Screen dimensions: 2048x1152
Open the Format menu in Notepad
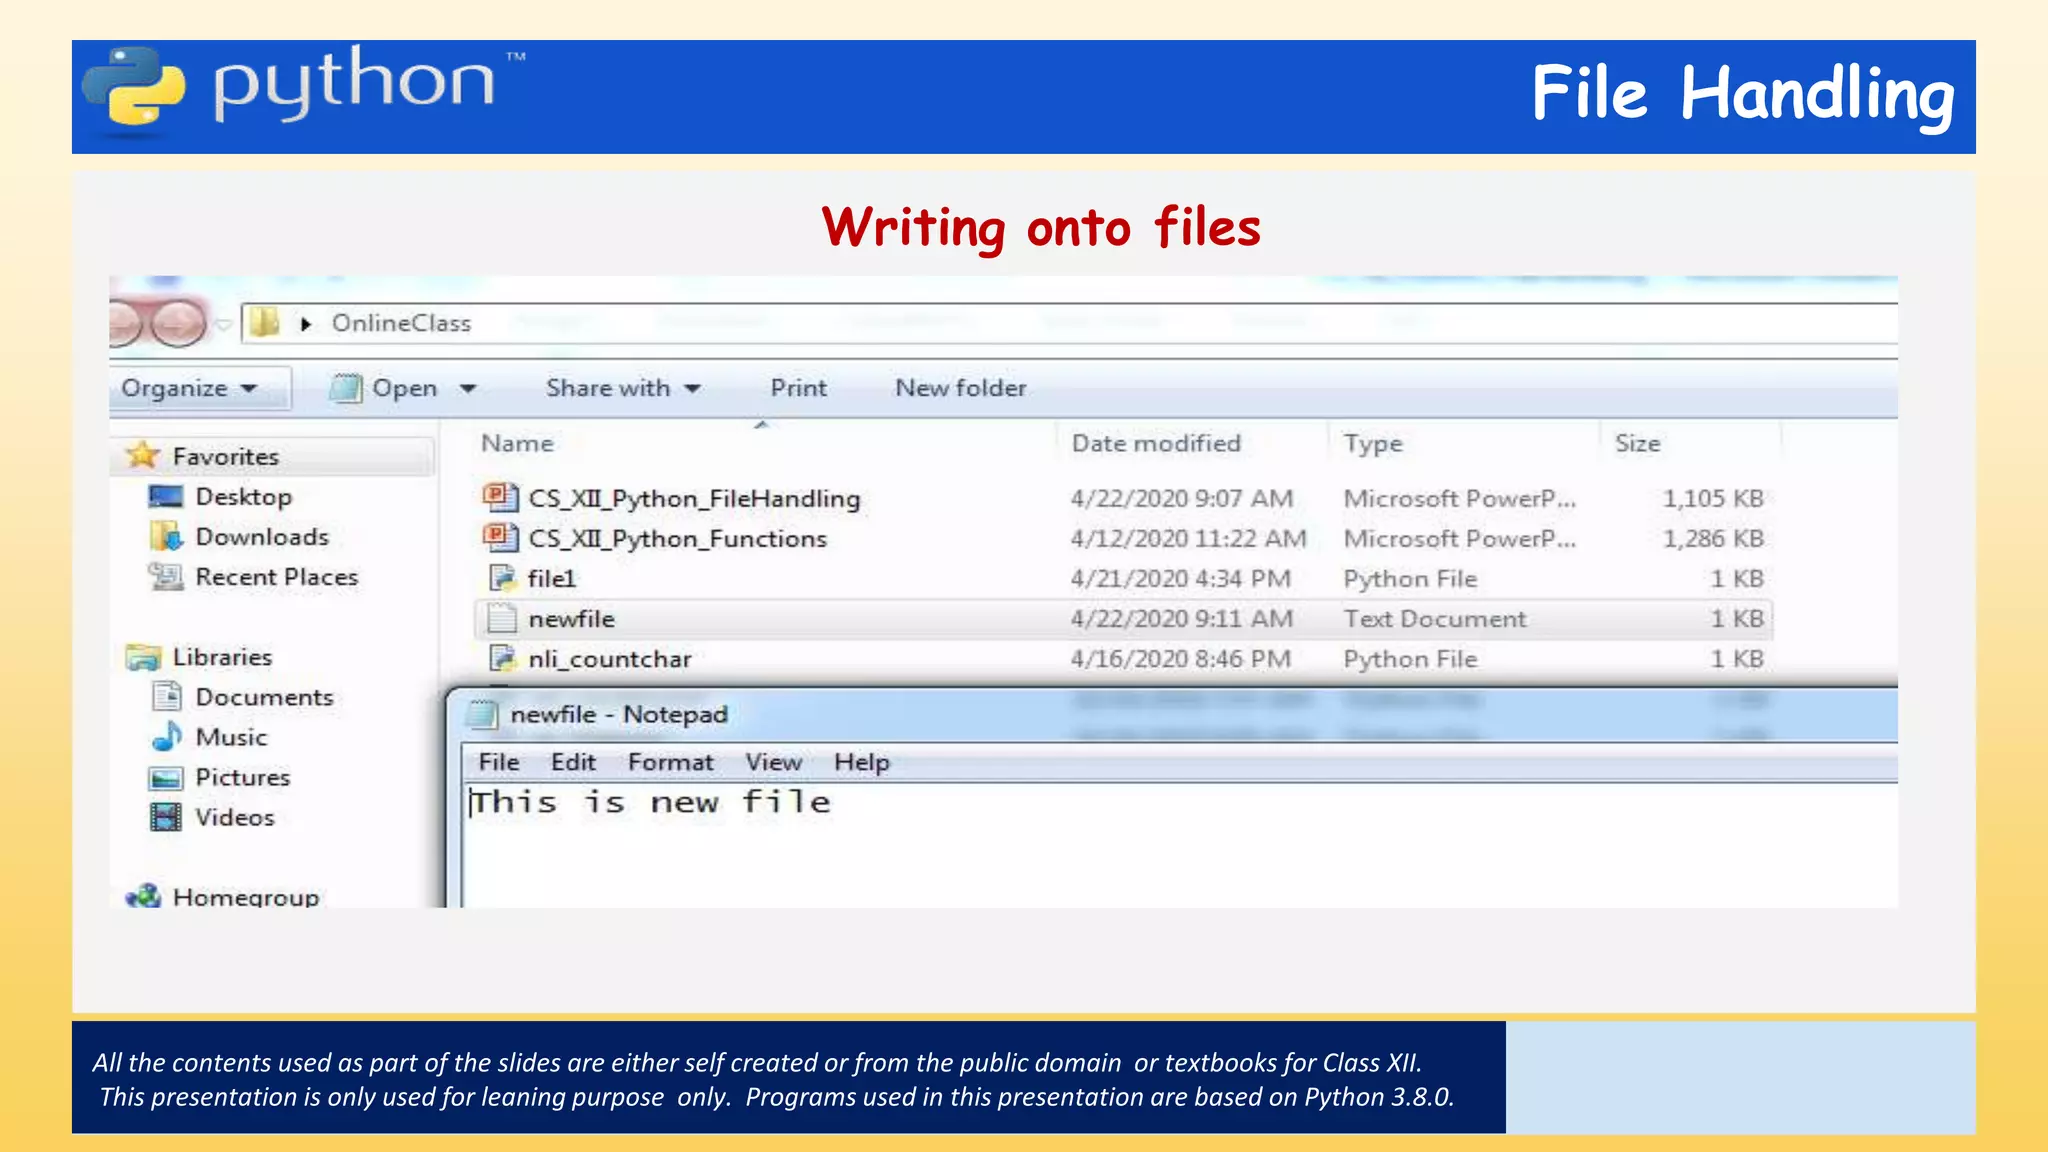(x=671, y=762)
